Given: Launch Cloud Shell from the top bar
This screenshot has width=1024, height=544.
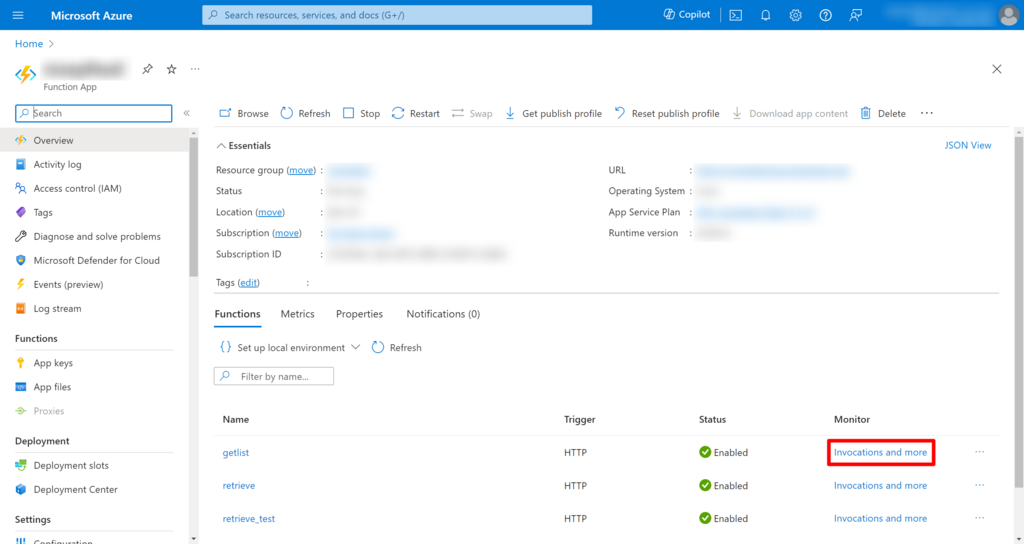Looking at the screenshot, I should coord(735,15).
